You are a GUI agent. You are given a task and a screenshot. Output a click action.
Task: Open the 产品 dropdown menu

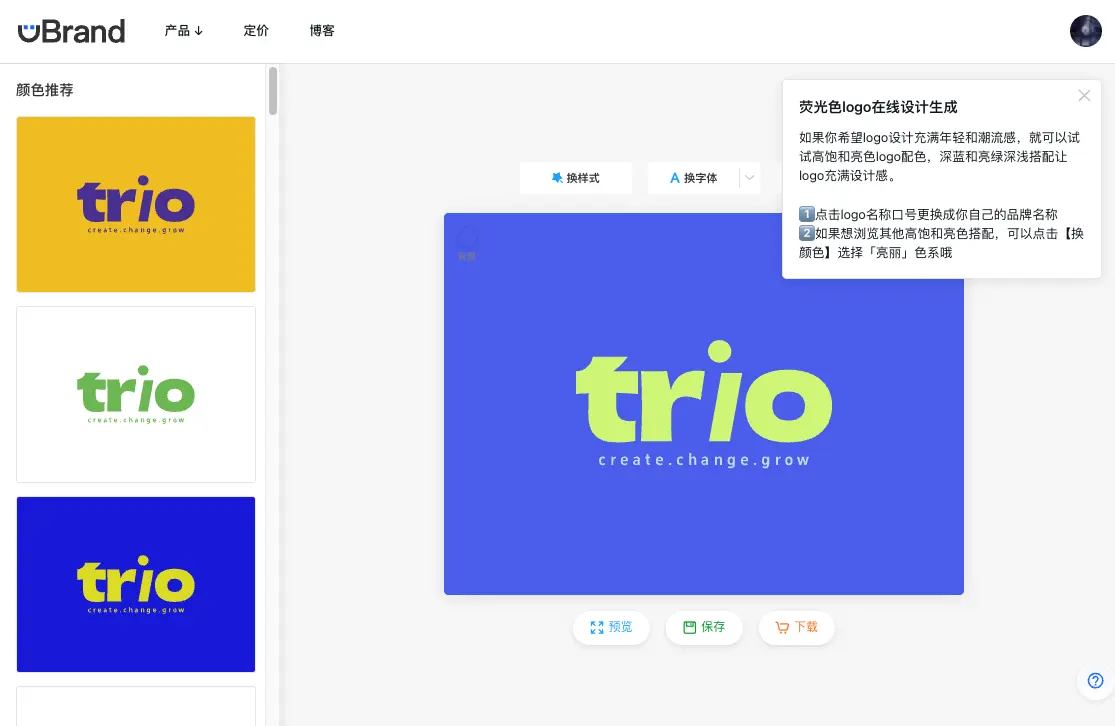[x=184, y=30]
